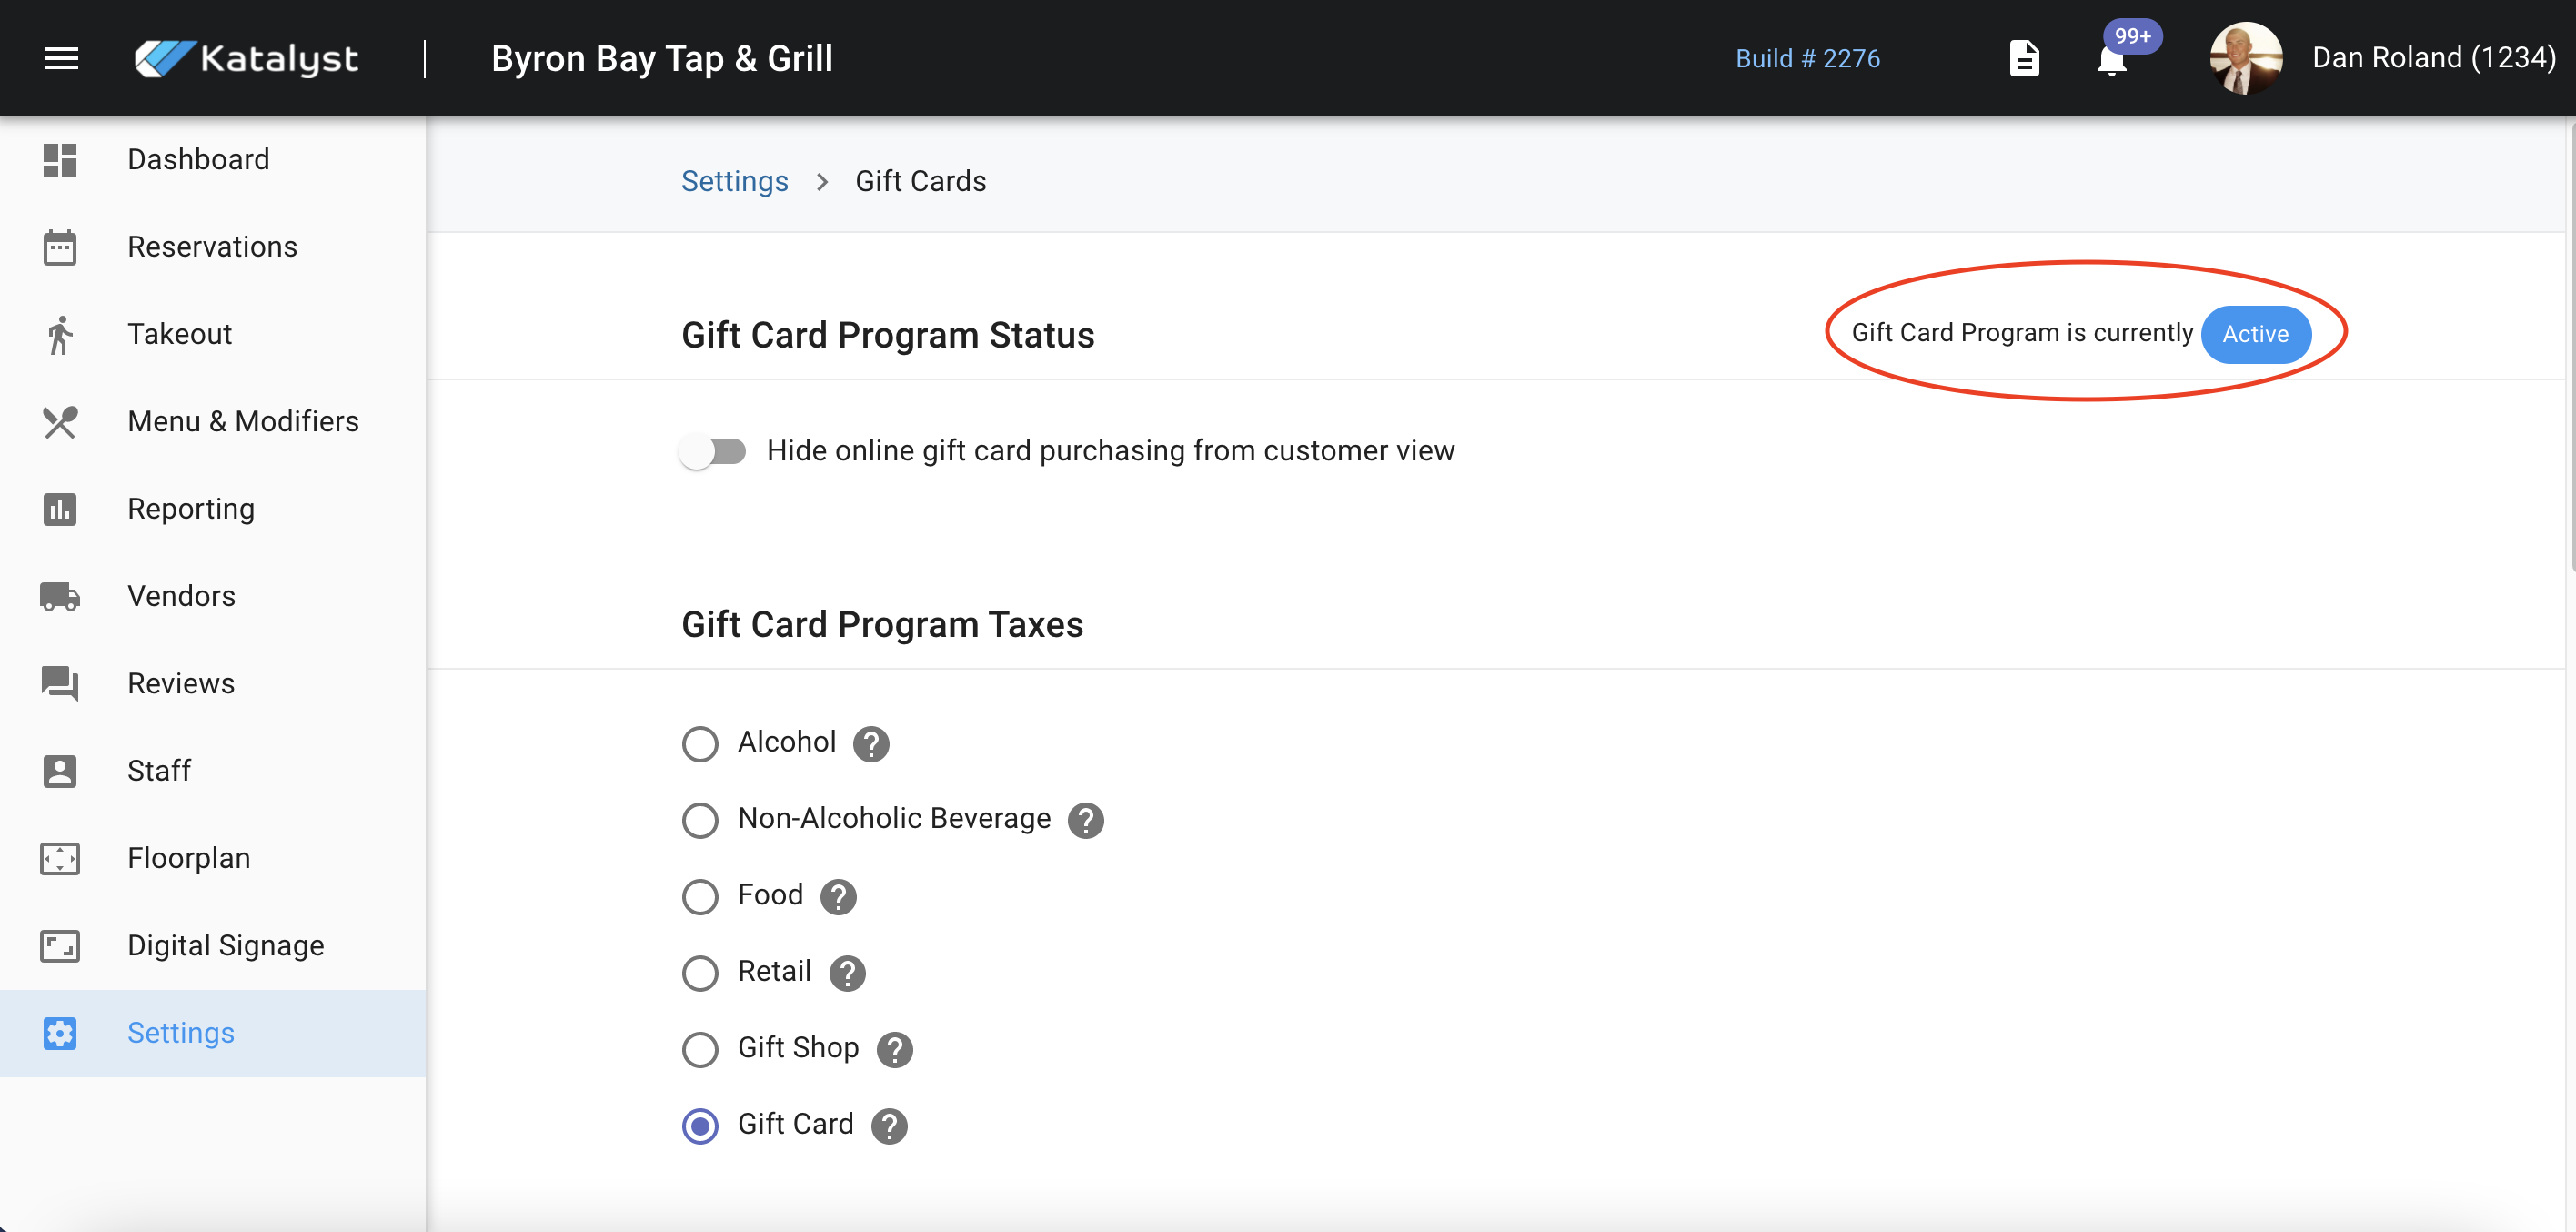Open the hamburger menu icon
Screen dimensions: 2576x1232
(x=61, y=58)
